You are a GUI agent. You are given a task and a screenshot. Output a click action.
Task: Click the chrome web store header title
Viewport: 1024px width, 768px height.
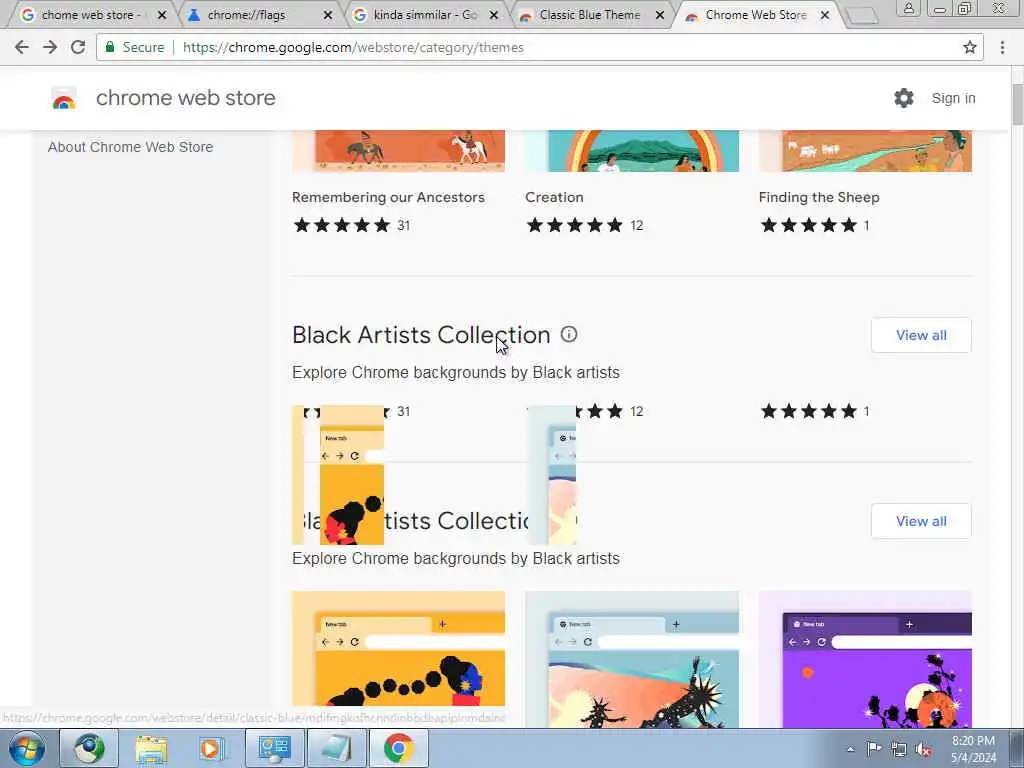tap(185, 98)
